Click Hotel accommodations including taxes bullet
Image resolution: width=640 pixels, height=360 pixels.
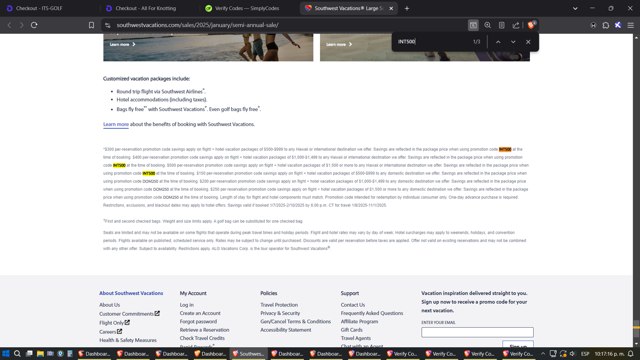pyautogui.click(x=162, y=100)
